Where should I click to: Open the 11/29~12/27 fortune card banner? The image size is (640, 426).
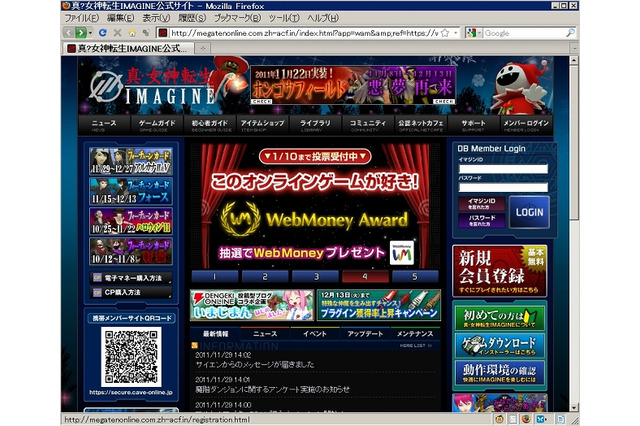point(131,161)
